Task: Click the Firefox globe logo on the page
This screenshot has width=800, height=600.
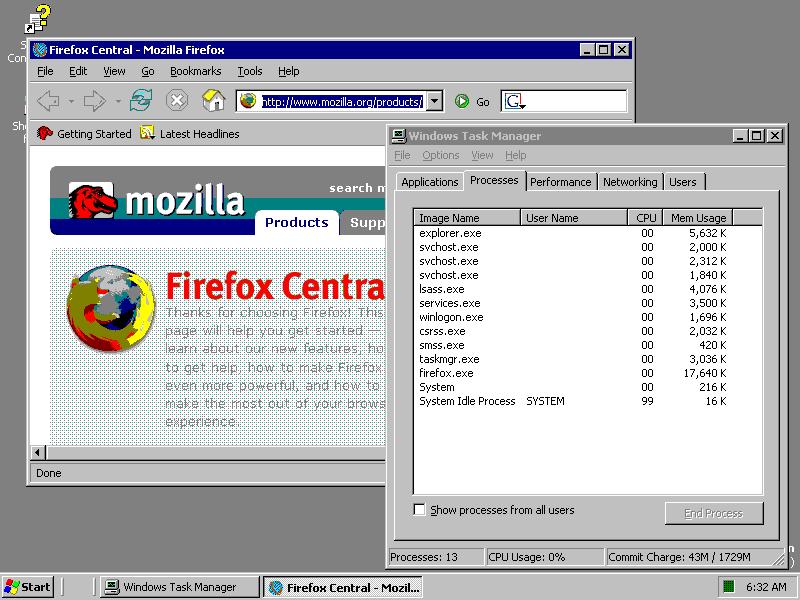Action: pyautogui.click(x=111, y=308)
